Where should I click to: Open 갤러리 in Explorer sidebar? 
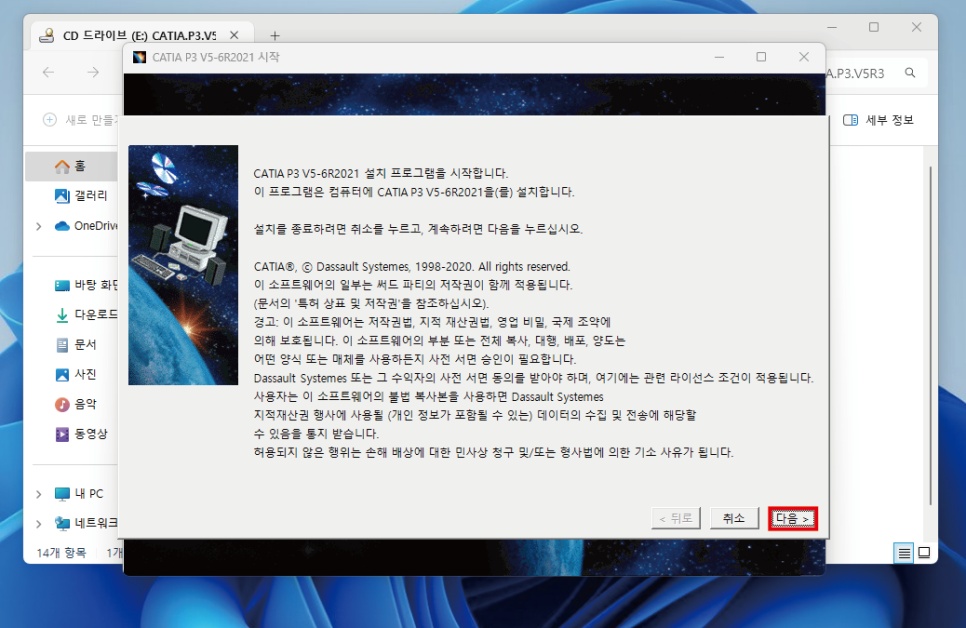pos(81,196)
